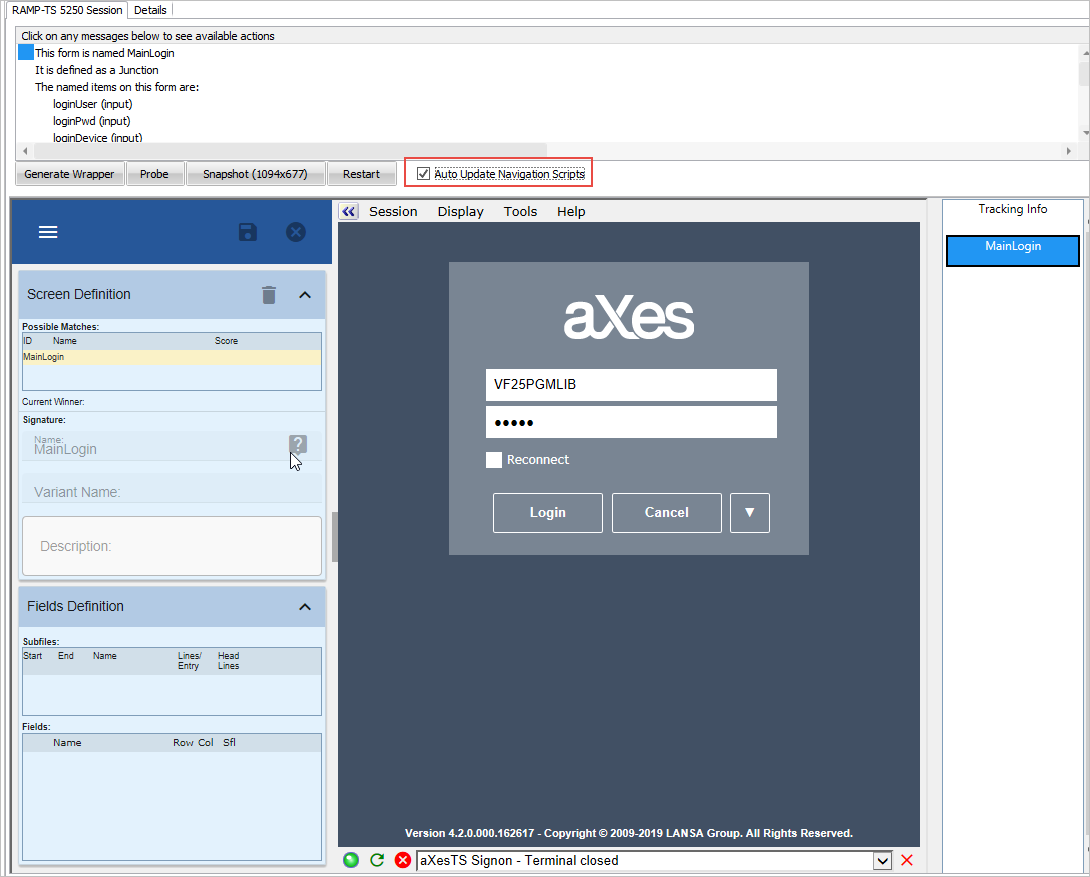This screenshot has width=1090, height=877.
Task: Click the Generate Wrapper button
Action: [x=70, y=174]
